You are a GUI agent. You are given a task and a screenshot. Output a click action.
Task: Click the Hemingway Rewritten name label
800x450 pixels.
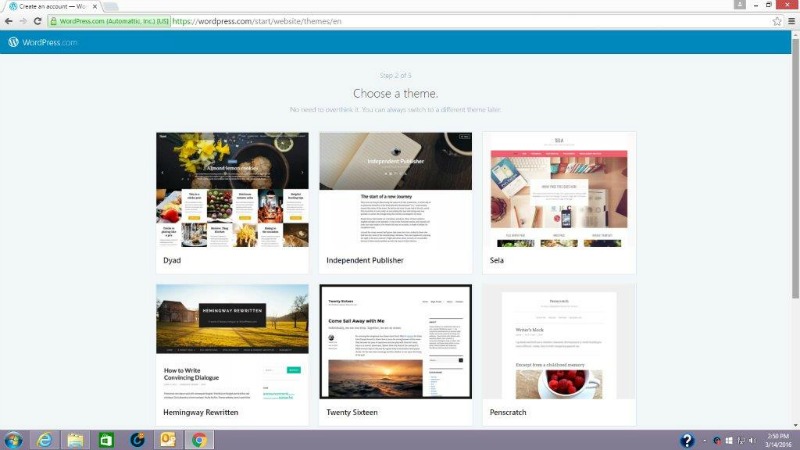tap(201, 412)
